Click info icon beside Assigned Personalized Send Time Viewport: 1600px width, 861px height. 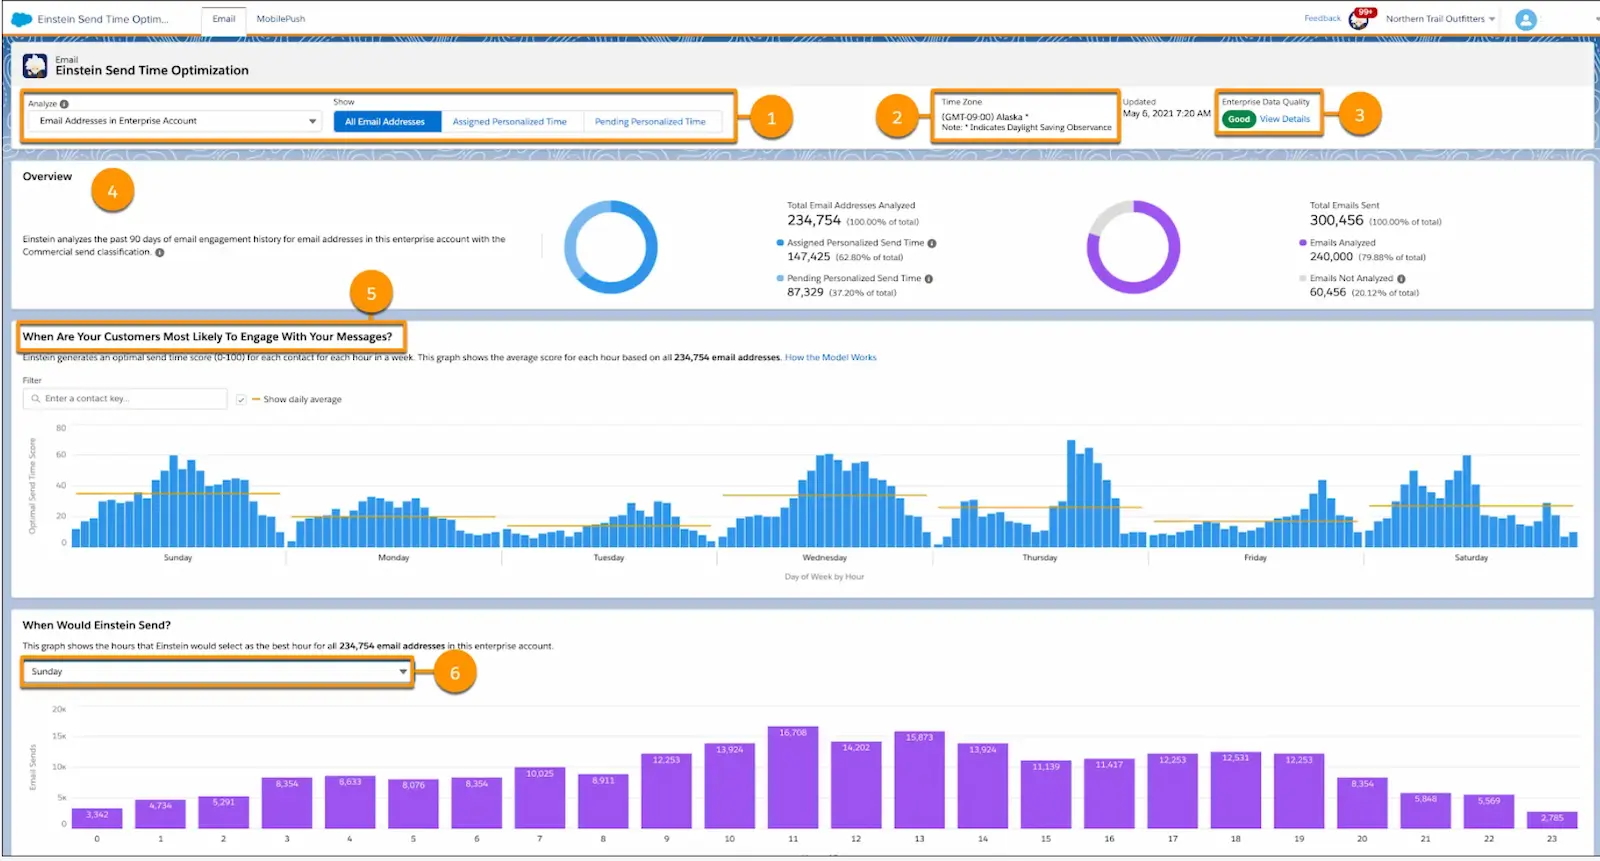[x=932, y=243]
